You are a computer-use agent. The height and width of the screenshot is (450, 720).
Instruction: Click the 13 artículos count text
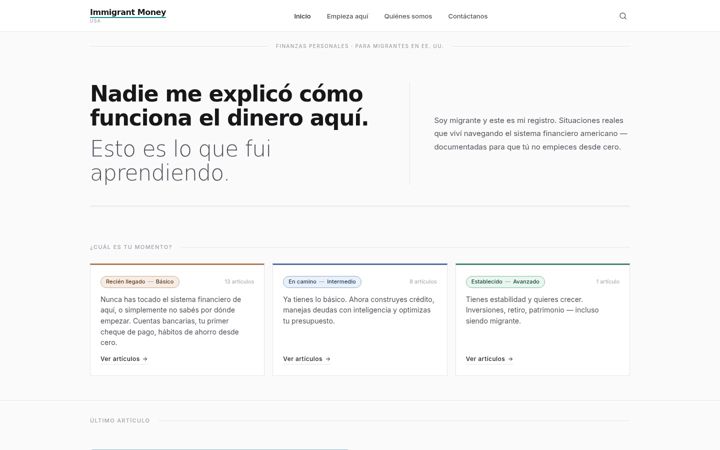pyautogui.click(x=239, y=281)
